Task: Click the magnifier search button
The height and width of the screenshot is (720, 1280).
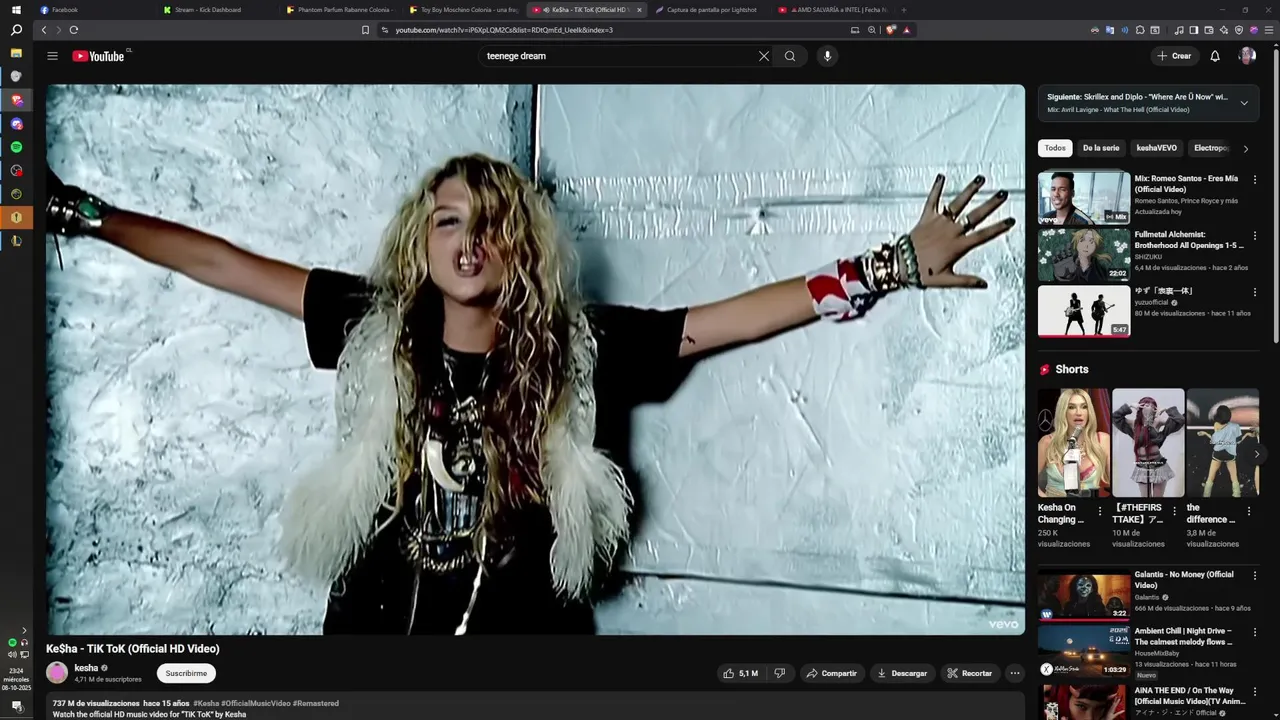Action: pyautogui.click(x=790, y=56)
